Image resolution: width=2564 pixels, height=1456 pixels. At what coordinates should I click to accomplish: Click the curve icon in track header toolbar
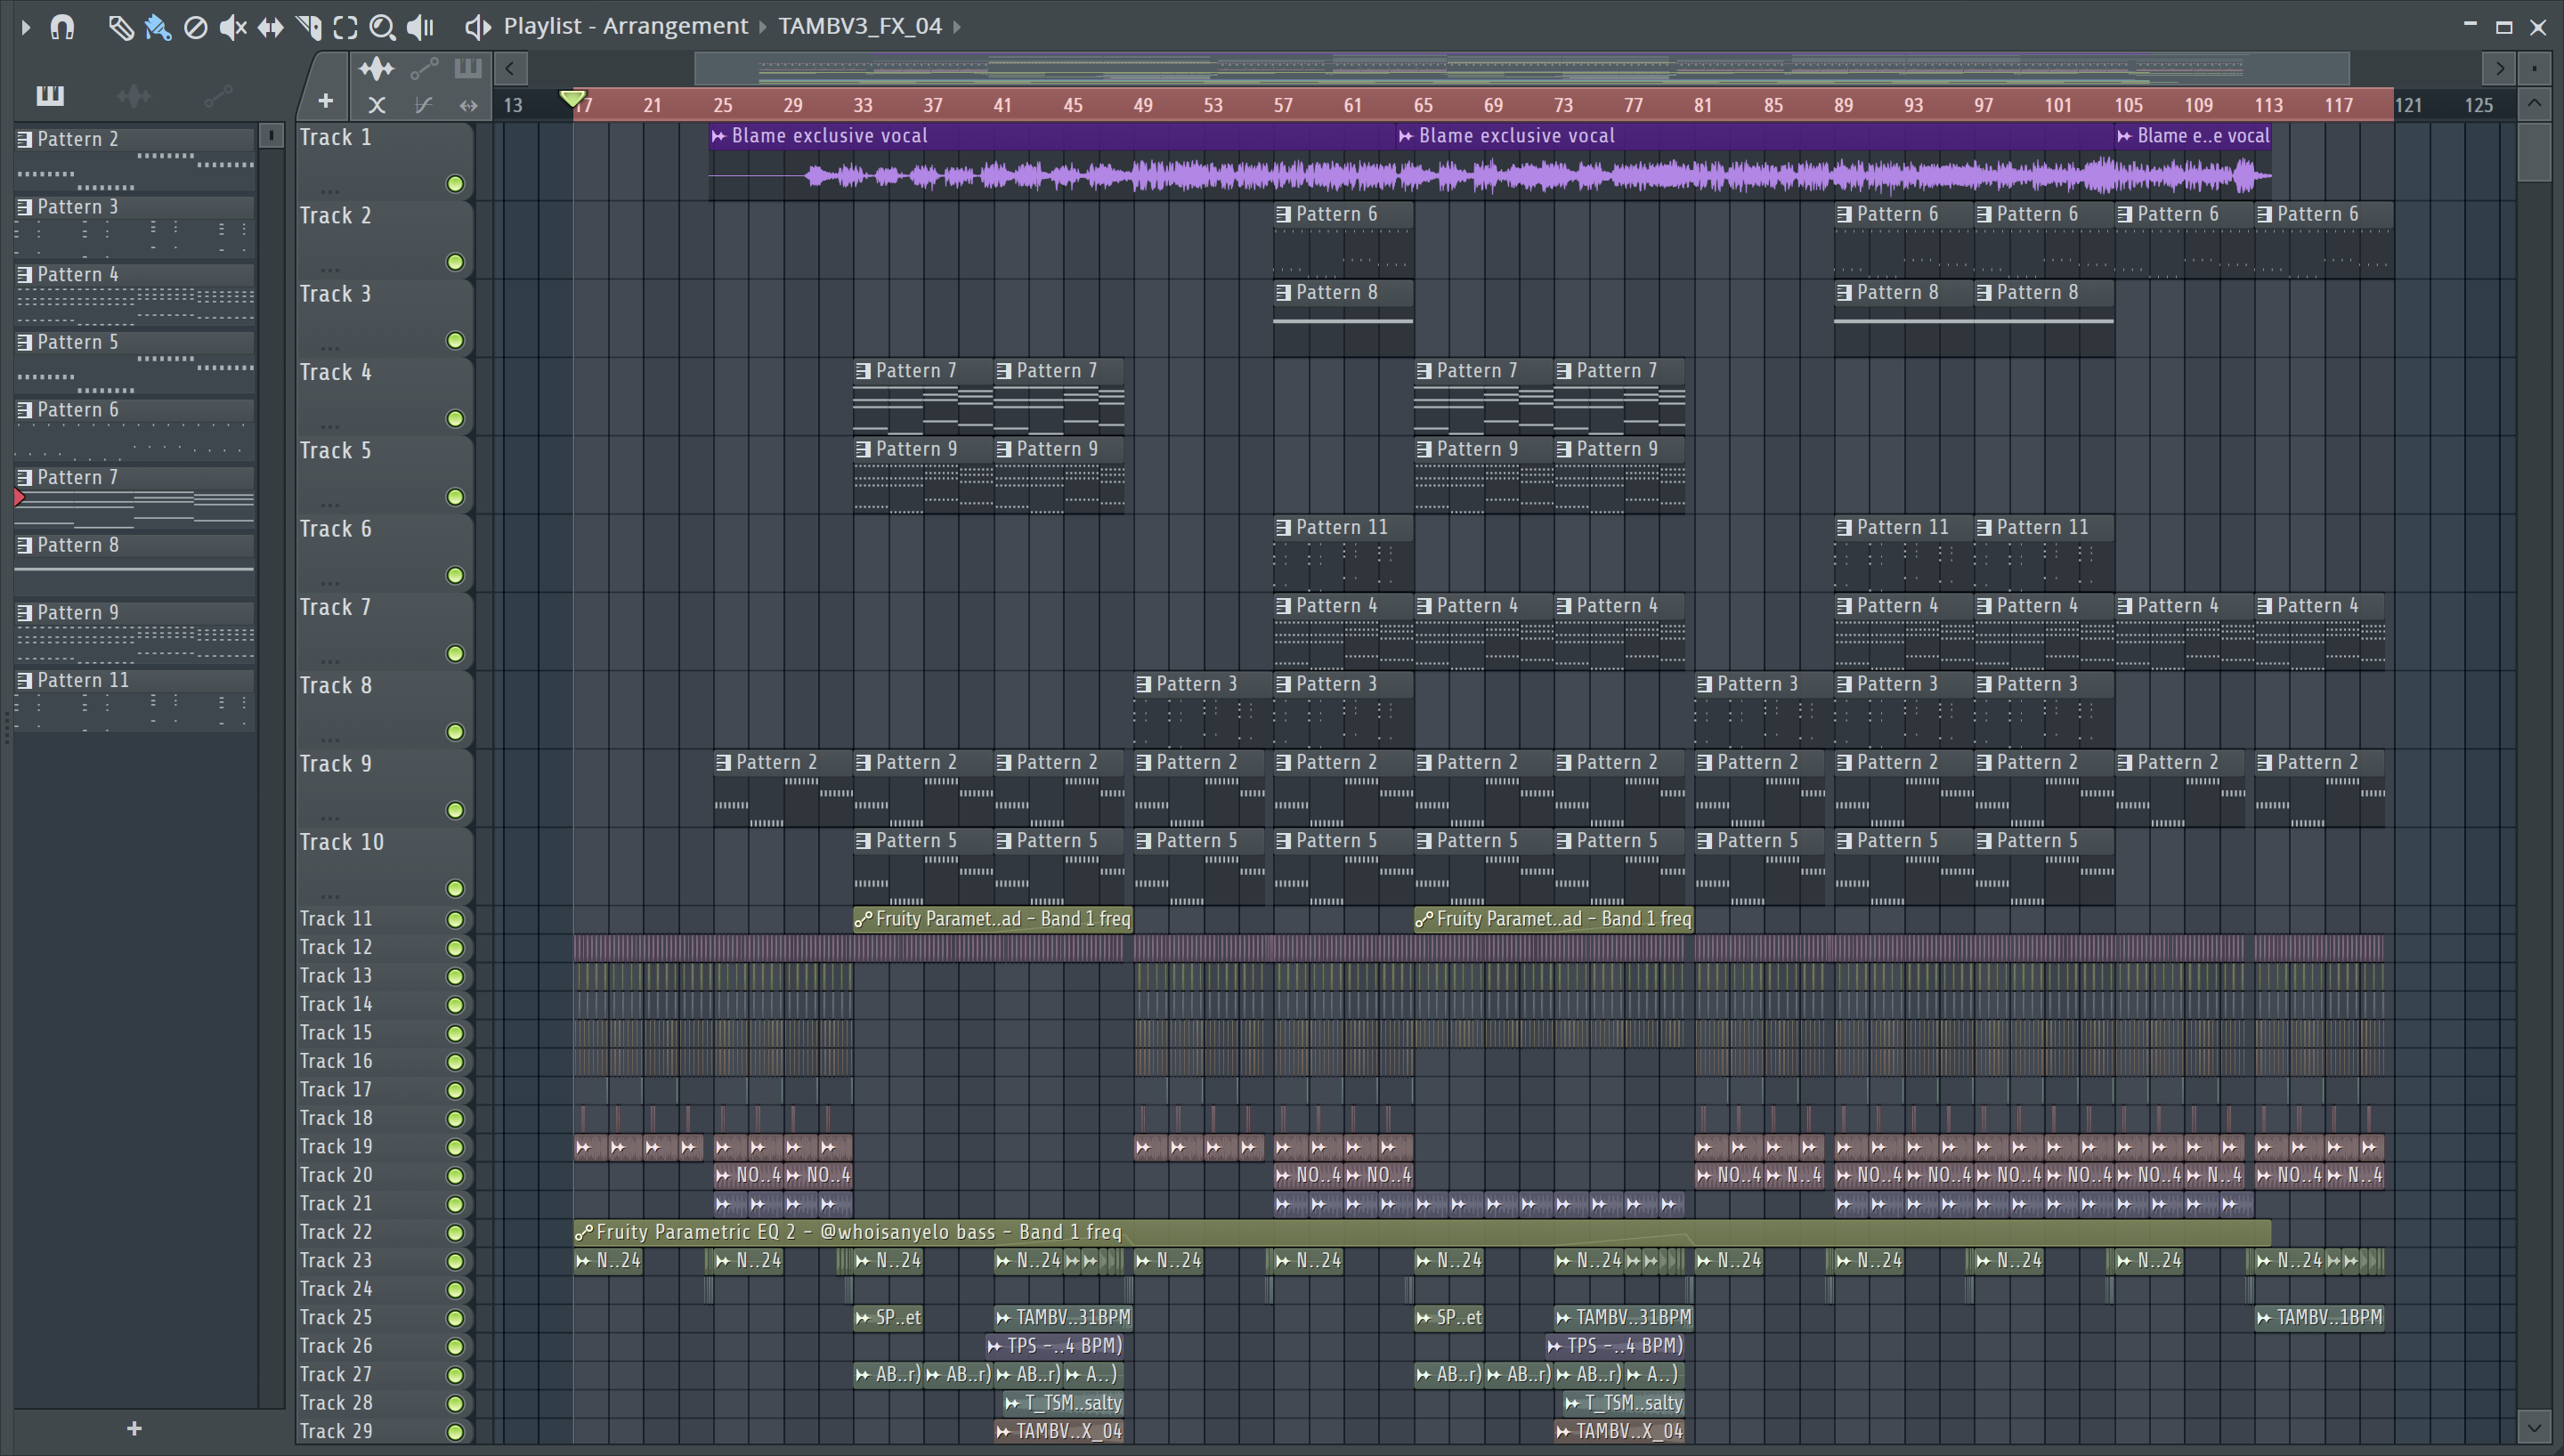pos(423,104)
